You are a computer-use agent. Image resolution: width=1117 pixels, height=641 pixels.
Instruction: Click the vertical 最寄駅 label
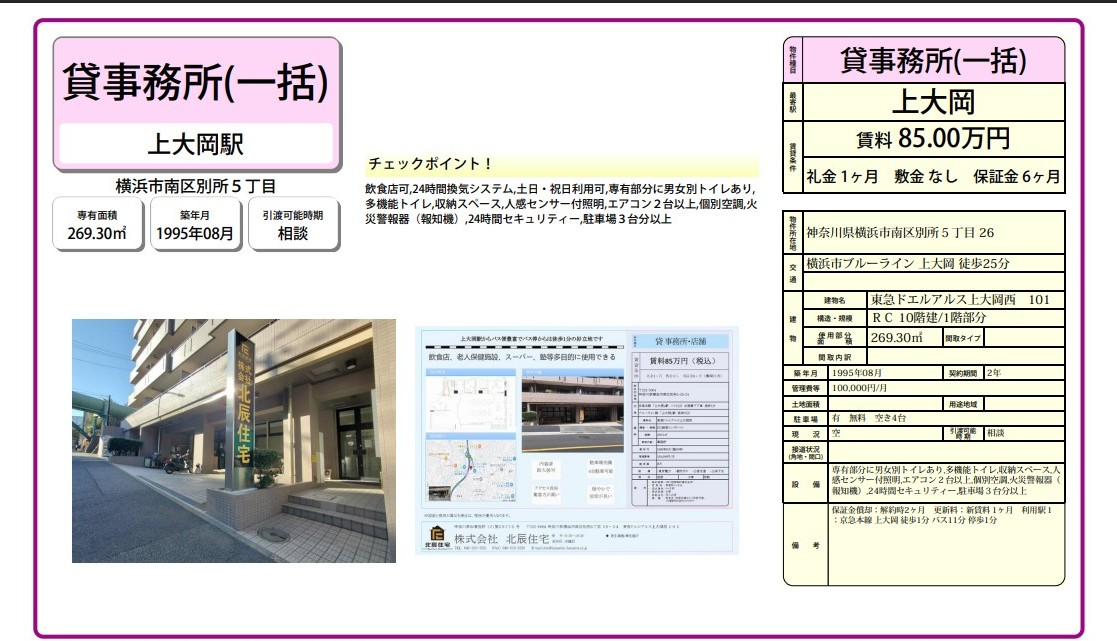click(x=792, y=102)
